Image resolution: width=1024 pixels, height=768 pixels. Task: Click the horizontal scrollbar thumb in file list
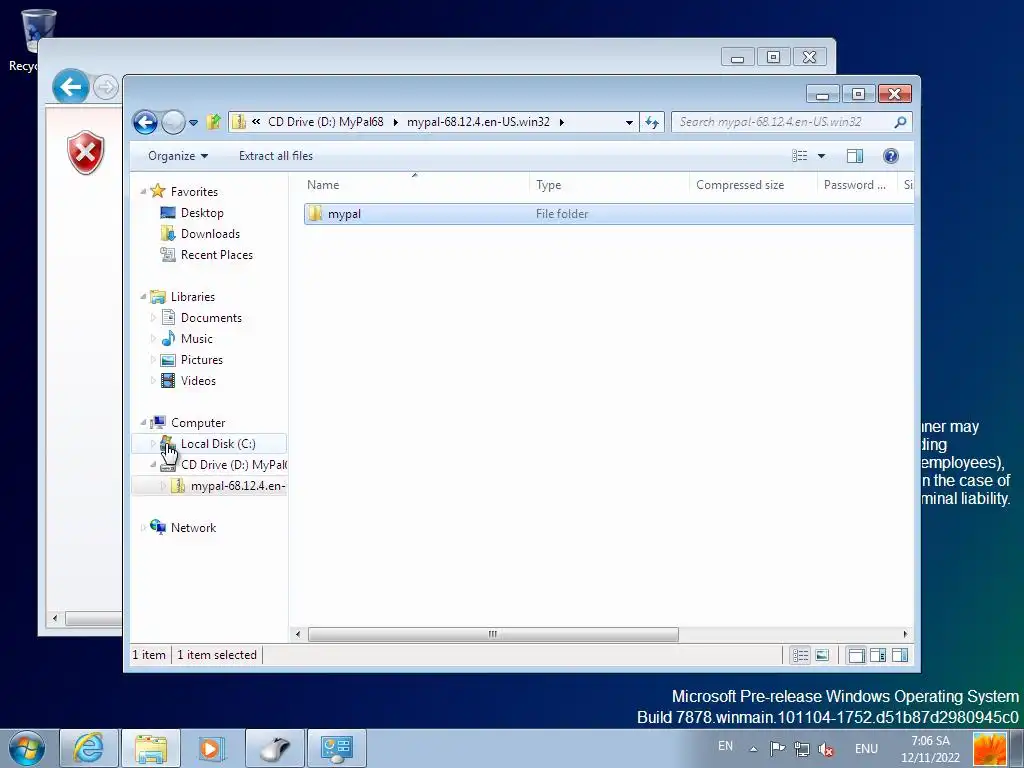493,634
